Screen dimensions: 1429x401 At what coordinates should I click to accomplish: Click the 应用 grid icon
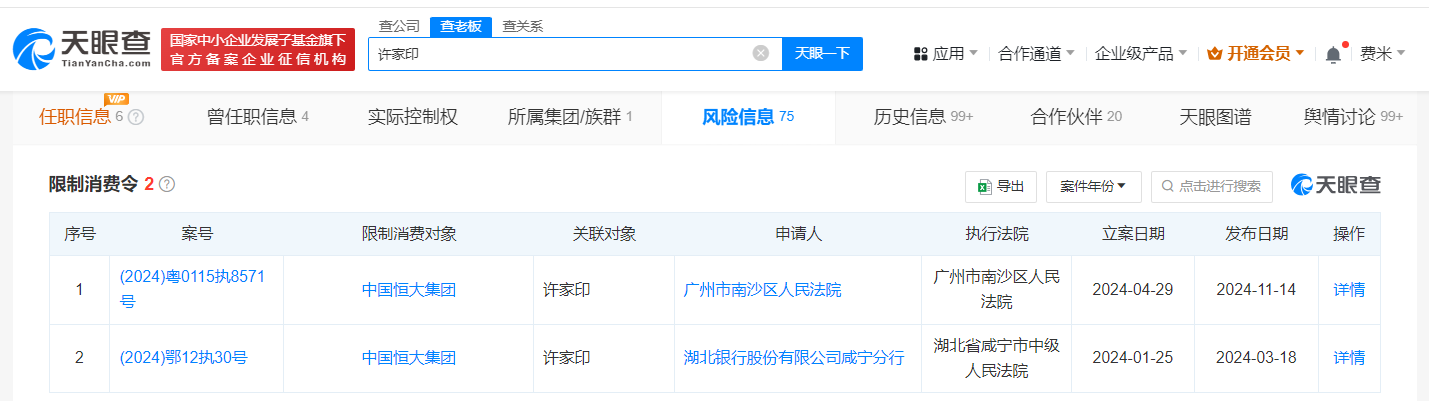(921, 54)
